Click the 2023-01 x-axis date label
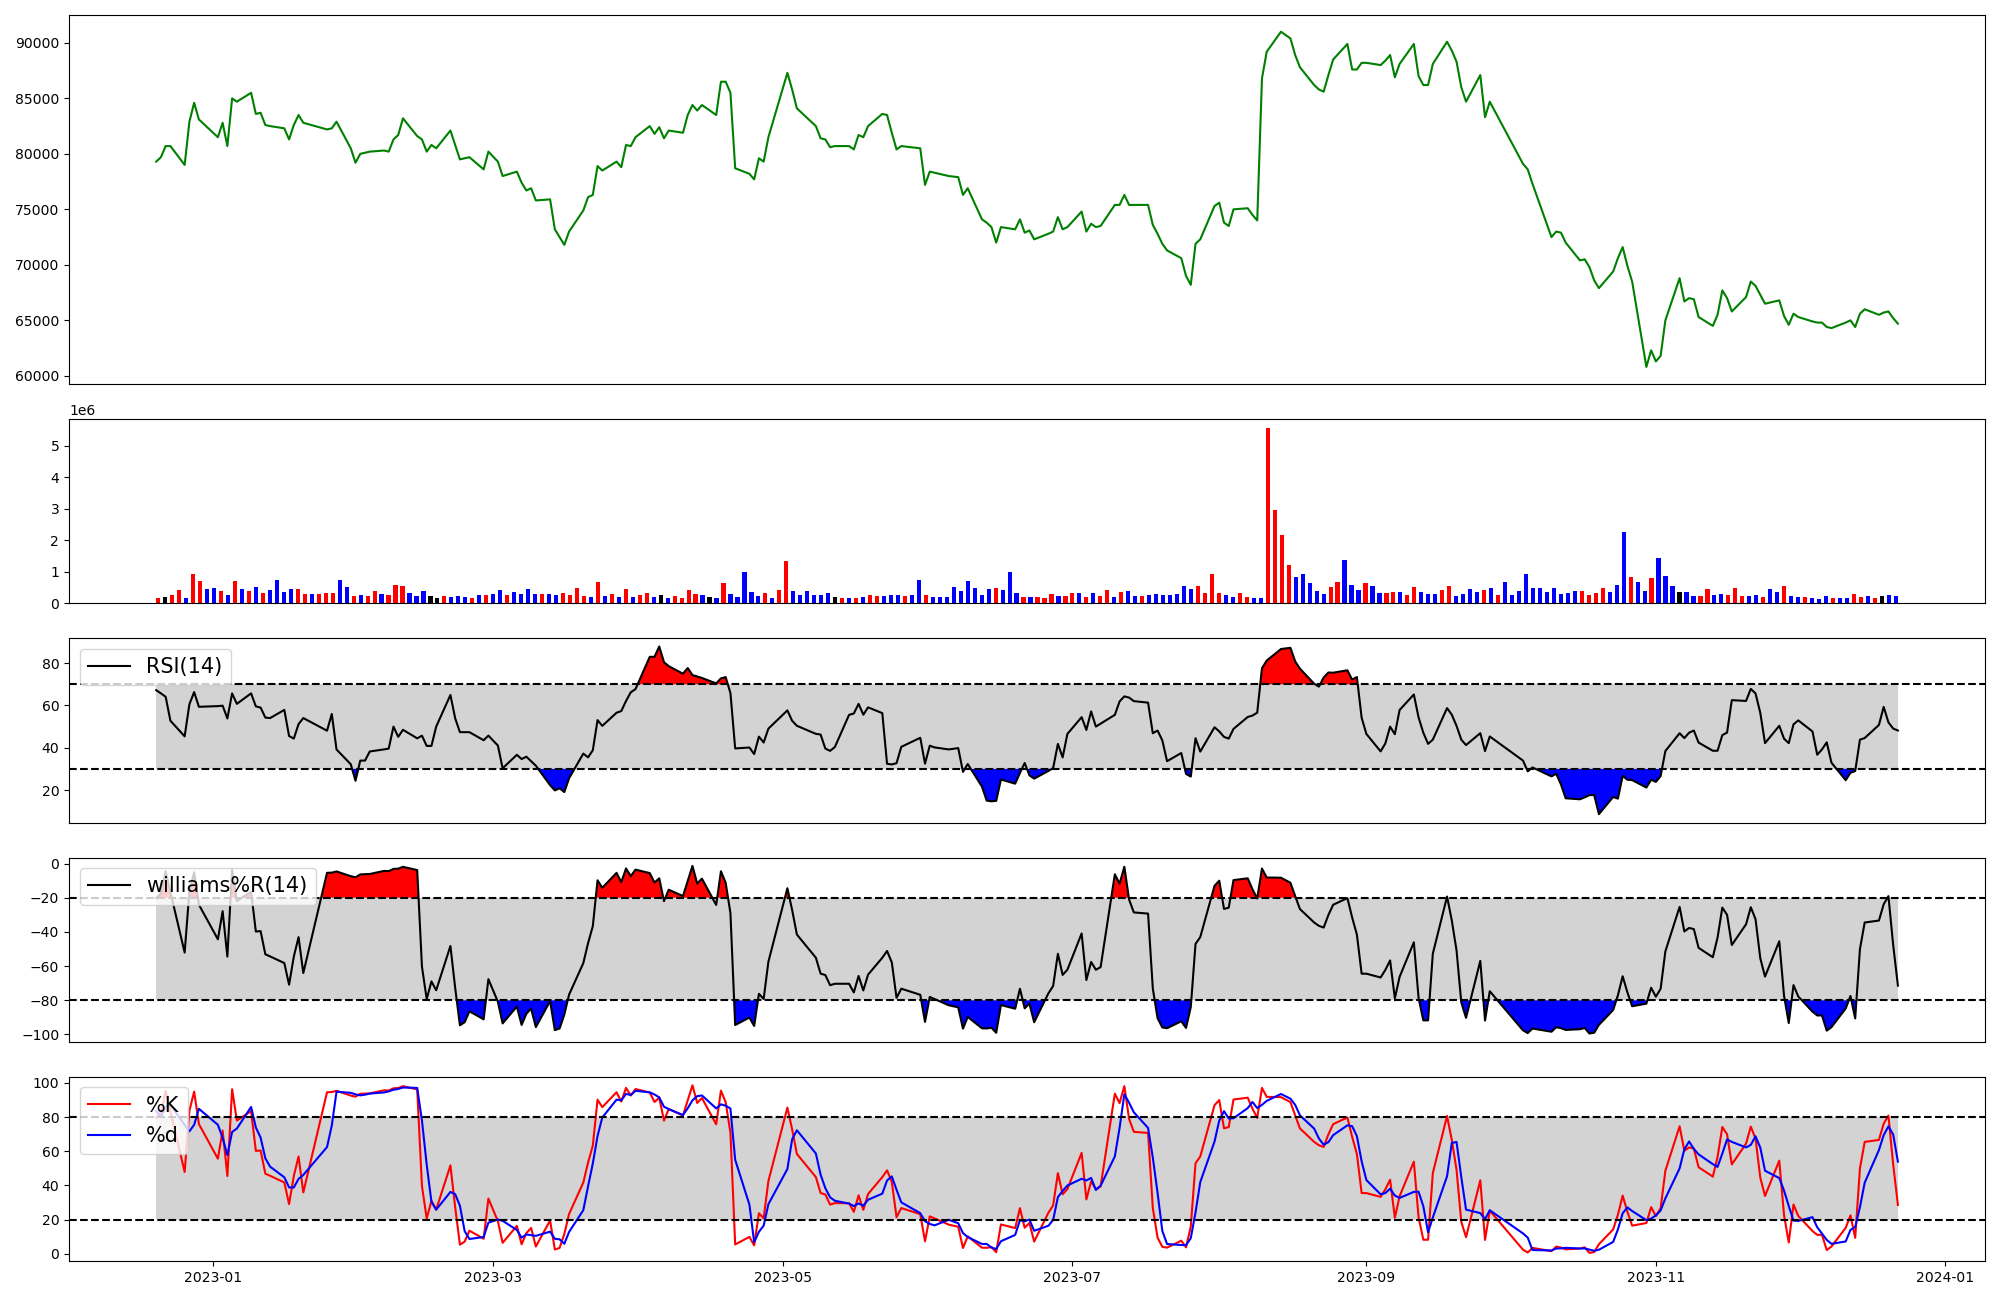 coord(213,1277)
